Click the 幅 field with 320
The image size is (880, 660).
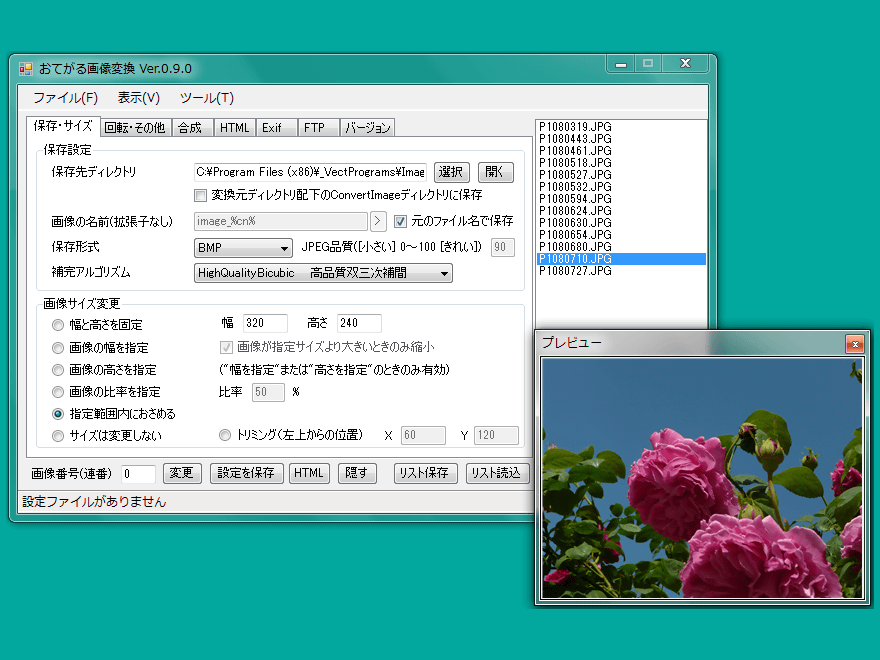pyautogui.click(x=265, y=323)
